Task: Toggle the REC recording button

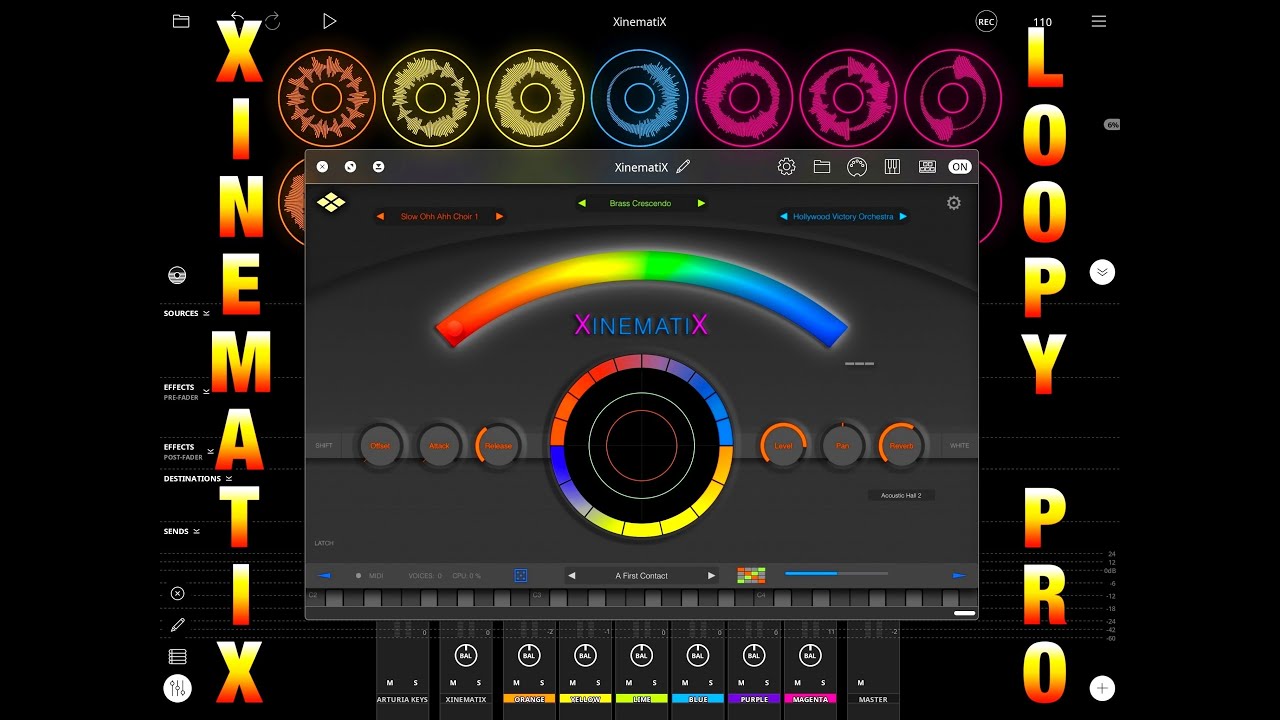Action: 986,21
